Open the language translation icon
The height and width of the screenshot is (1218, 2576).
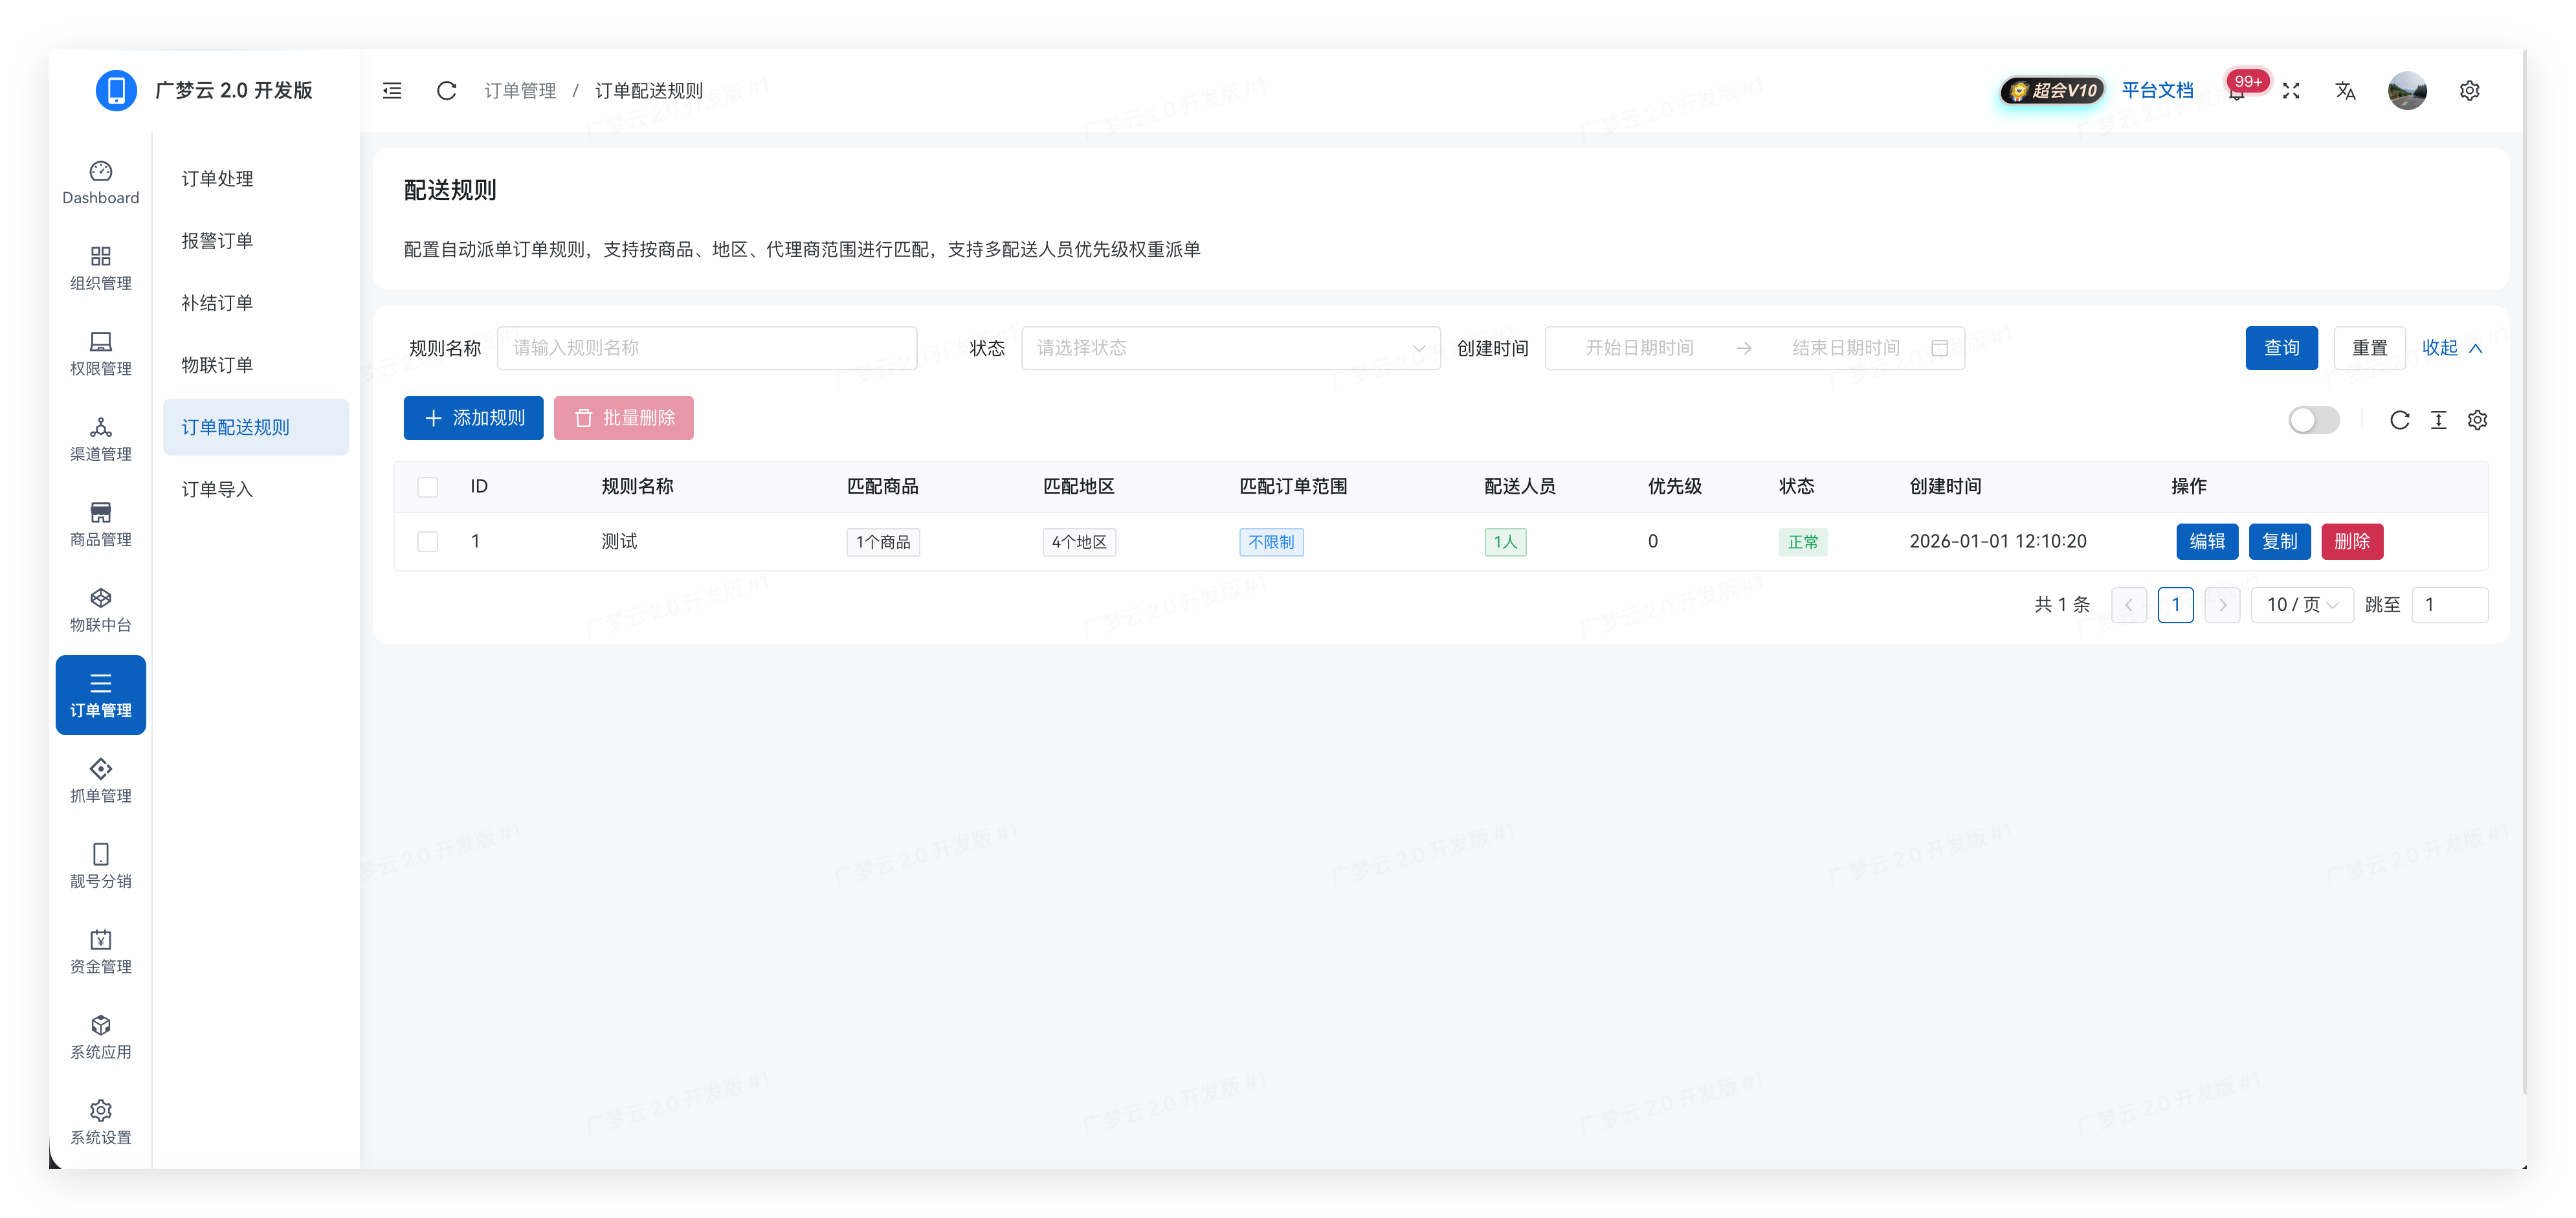click(x=2345, y=91)
